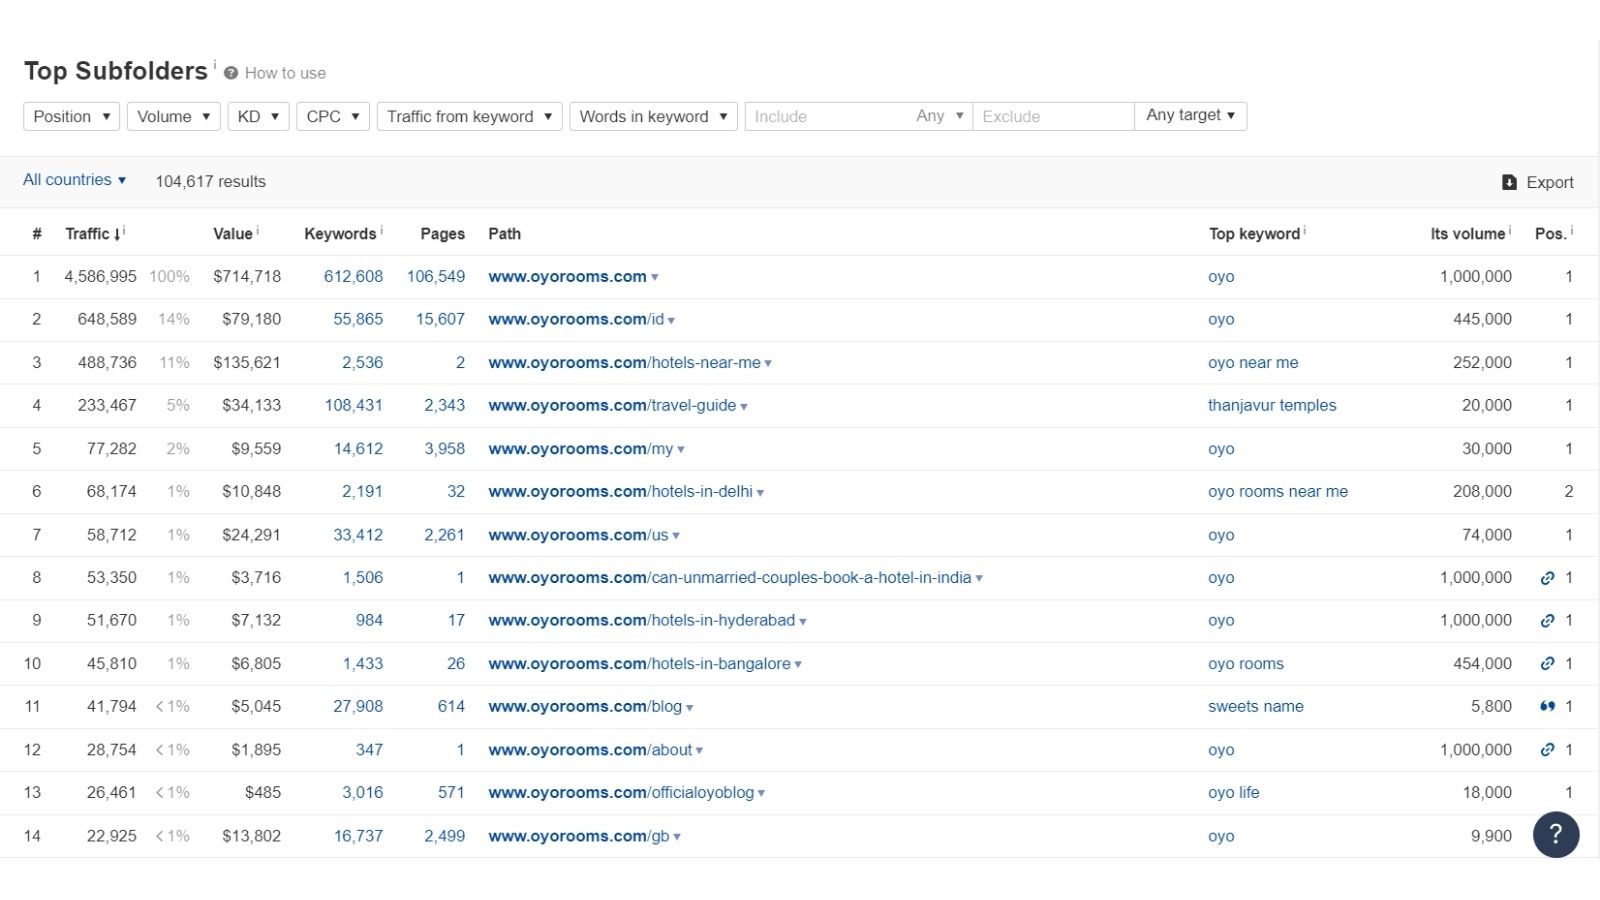Sort by the Top keyword column header
The image size is (1600, 900).
(1254, 233)
